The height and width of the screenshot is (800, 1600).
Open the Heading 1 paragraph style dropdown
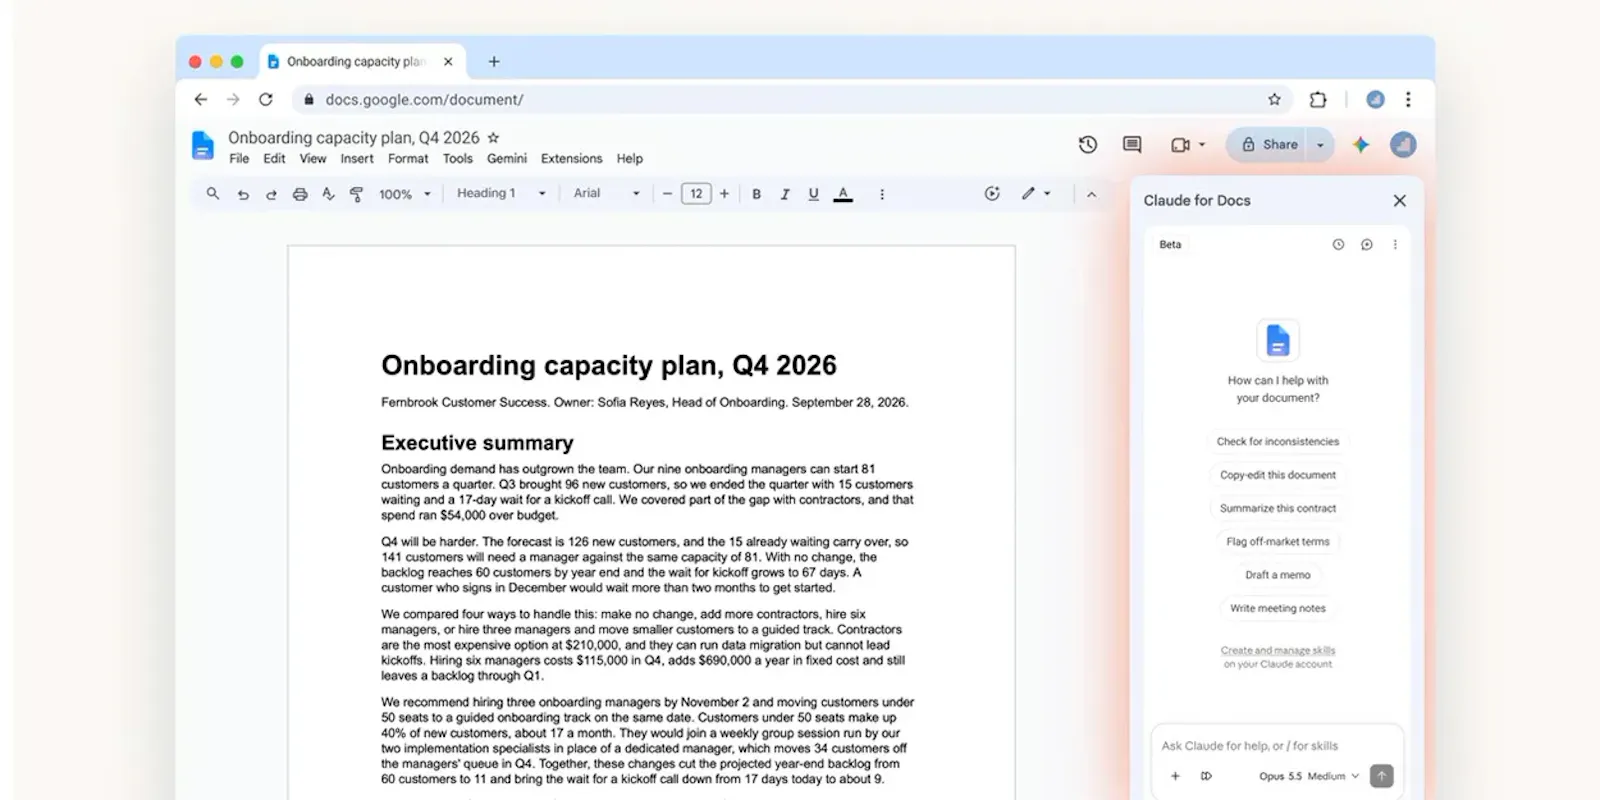(502, 194)
